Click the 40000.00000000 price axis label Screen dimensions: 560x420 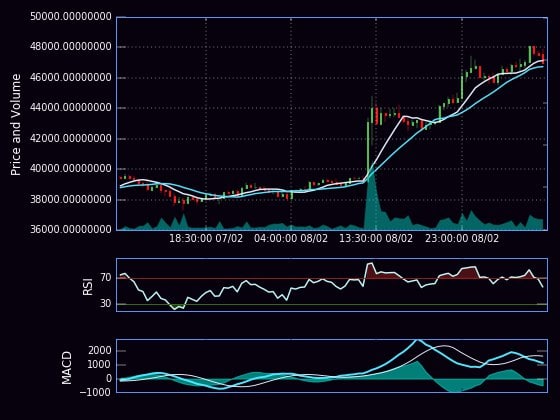(x=70, y=168)
